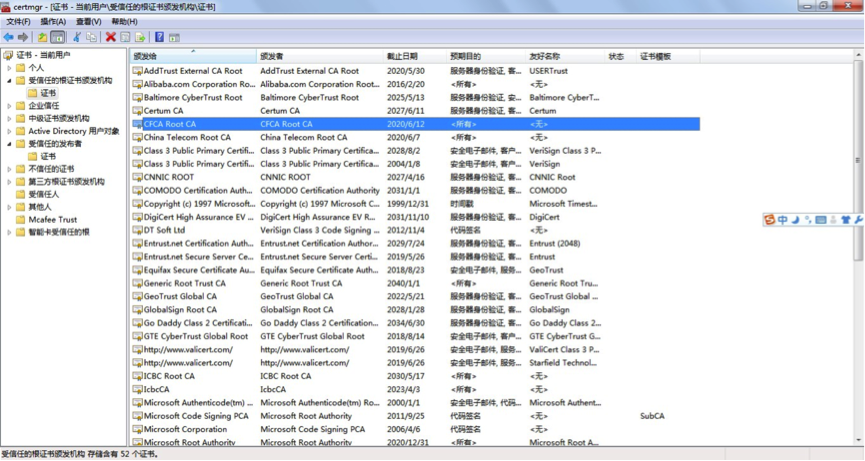The image size is (865, 461).
Task: Click the 证书模板 column header
Action: coord(668,56)
